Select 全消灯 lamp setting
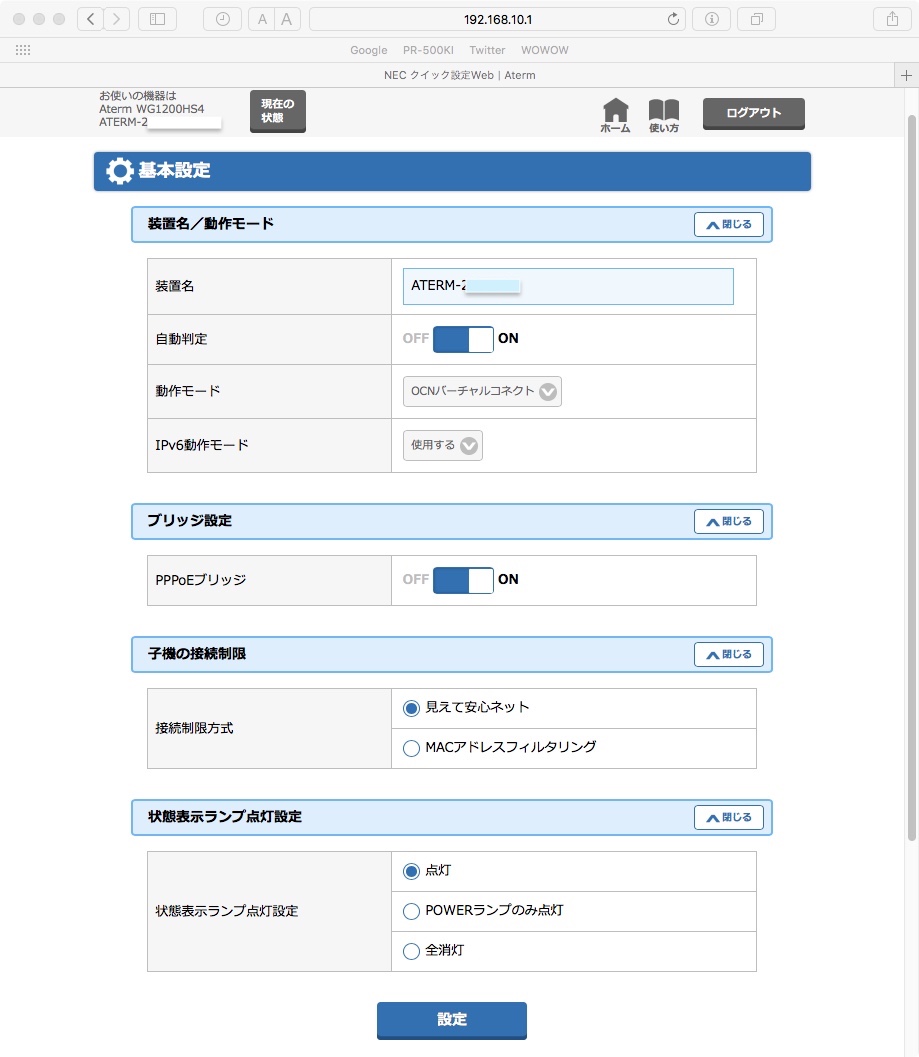 411,951
